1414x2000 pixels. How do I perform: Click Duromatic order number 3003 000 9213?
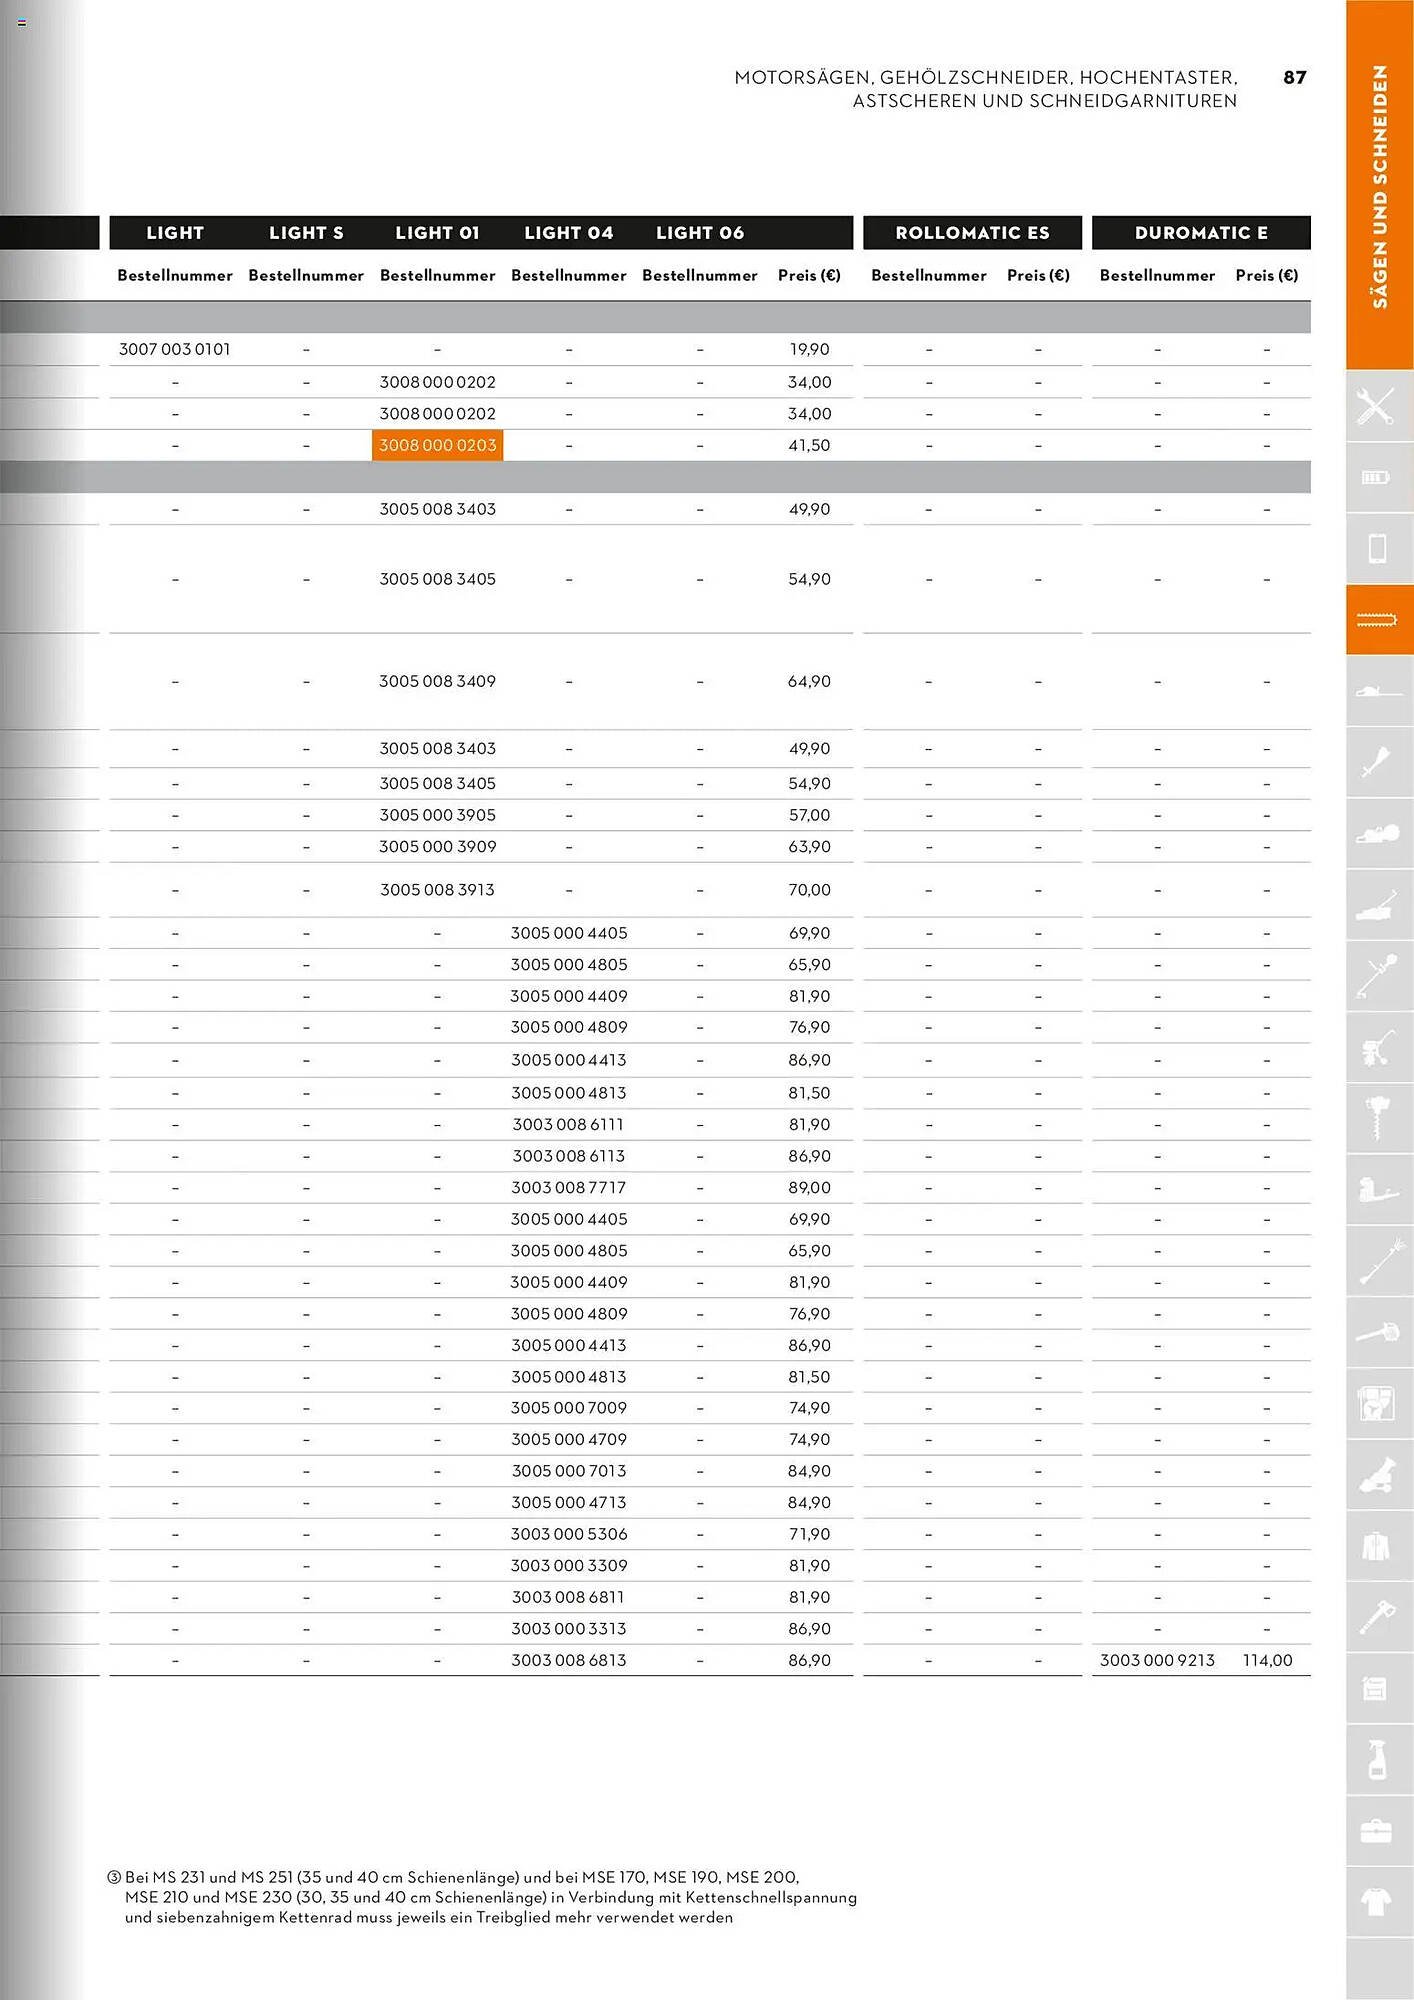[x=1157, y=1660]
